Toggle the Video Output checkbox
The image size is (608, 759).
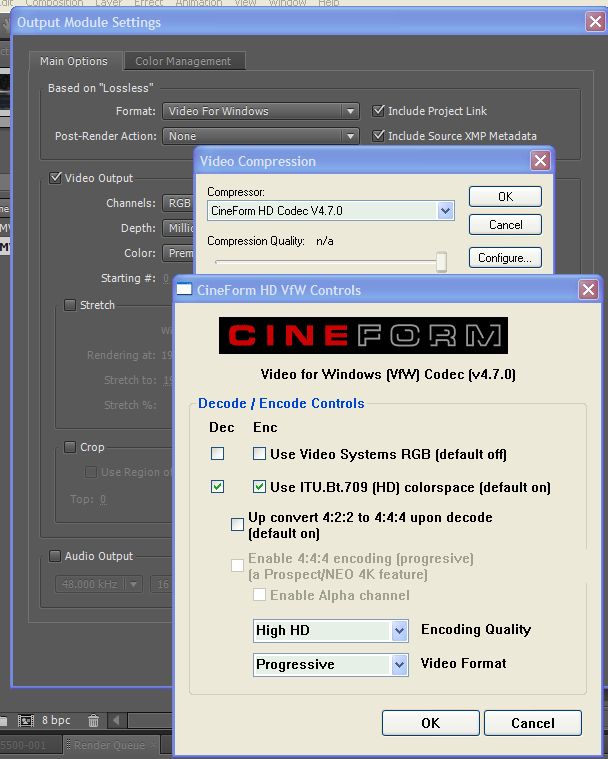[55, 178]
